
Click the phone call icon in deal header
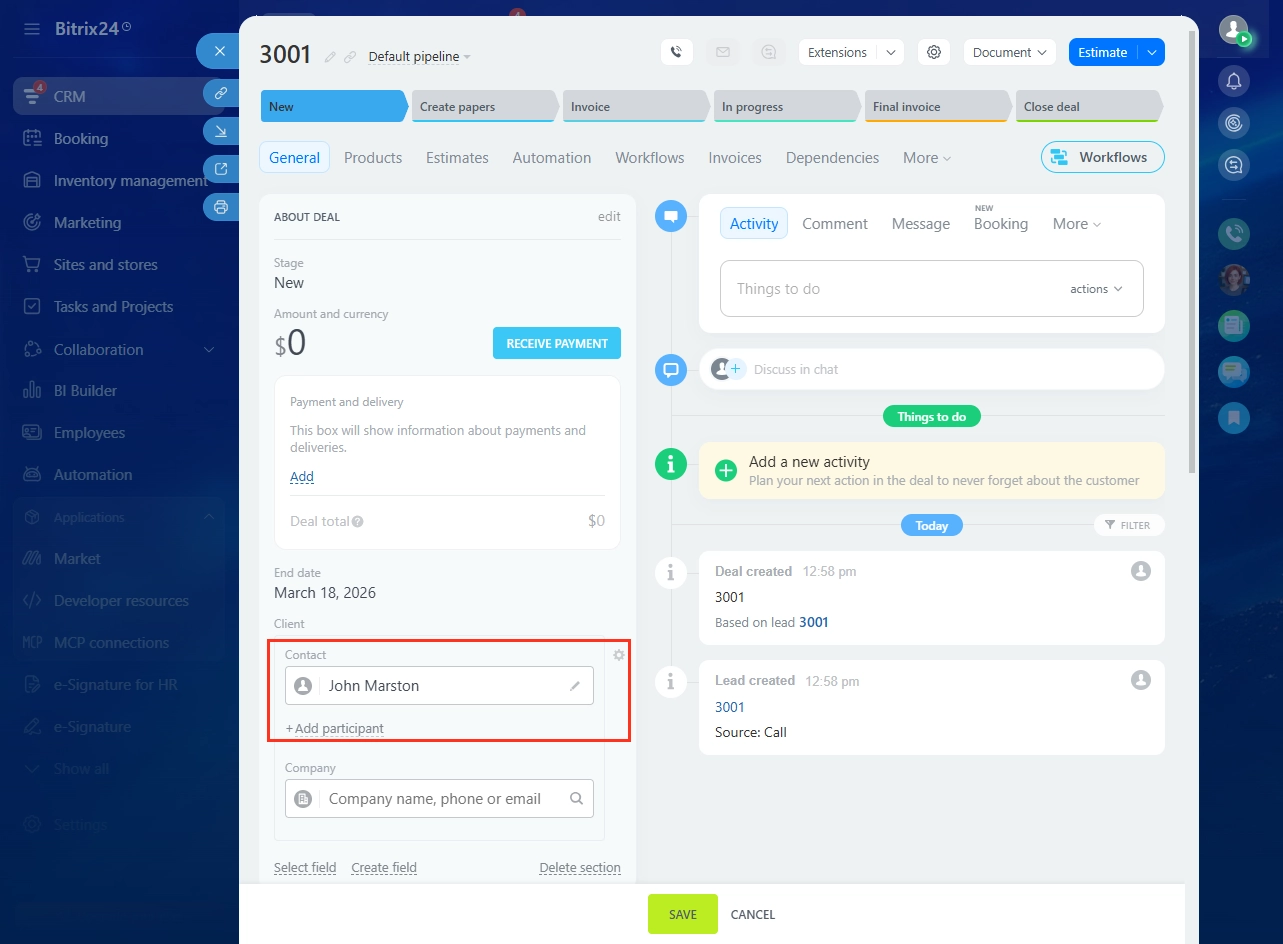point(677,52)
